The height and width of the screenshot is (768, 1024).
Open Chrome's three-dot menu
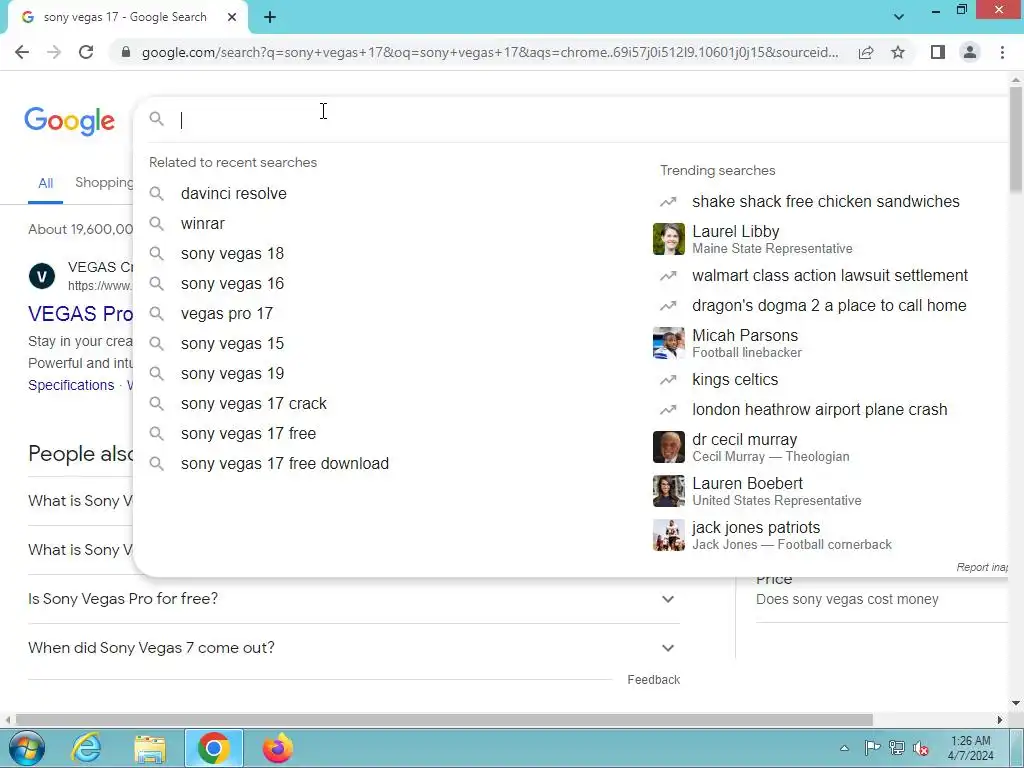(x=1002, y=52)
